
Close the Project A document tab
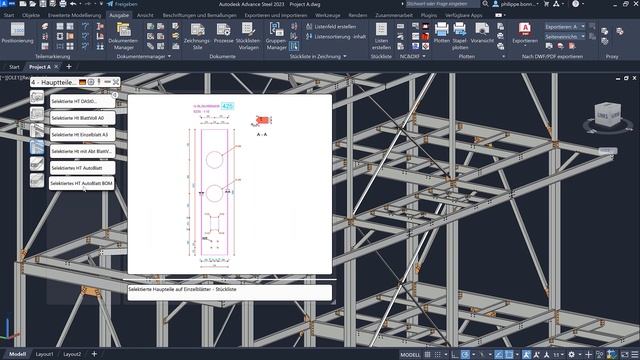(56, 67)
